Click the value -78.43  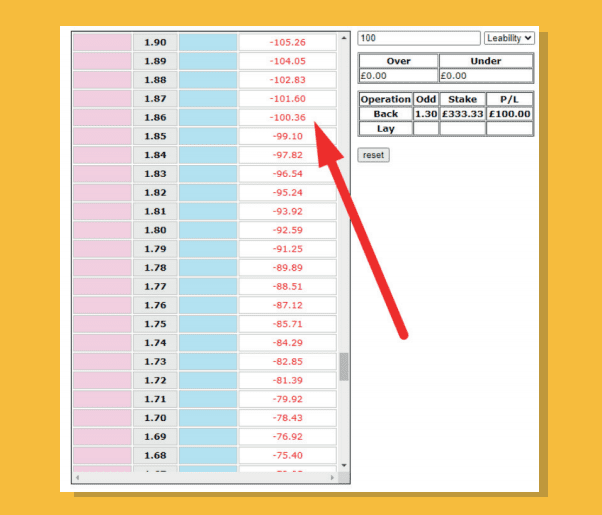[288, 418]
